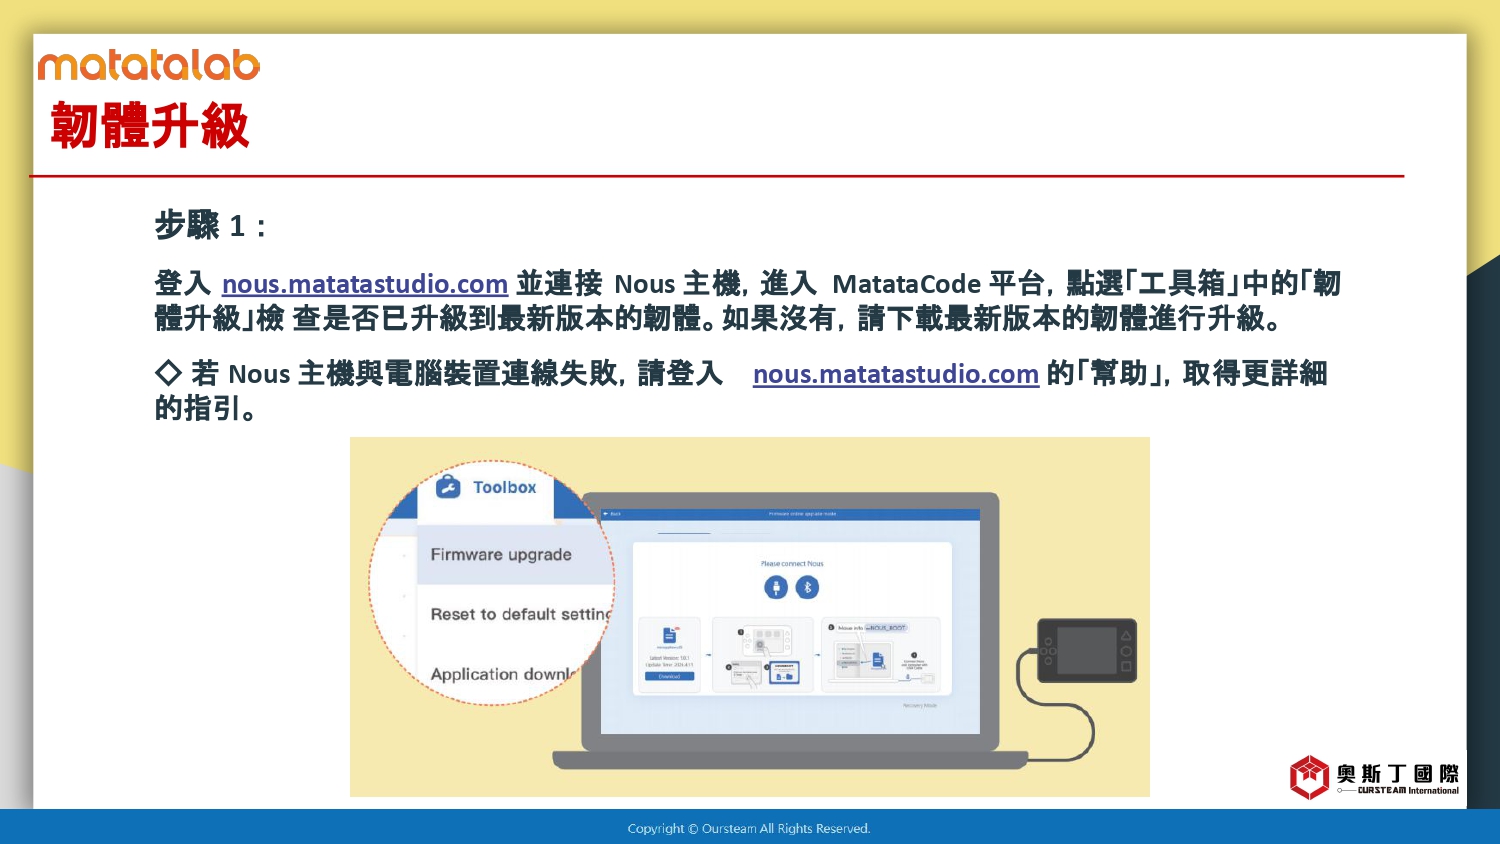Viewport: 1500px width, 844px height.
Task: Click the Oursteam International logo
Action: (1374, 777)
